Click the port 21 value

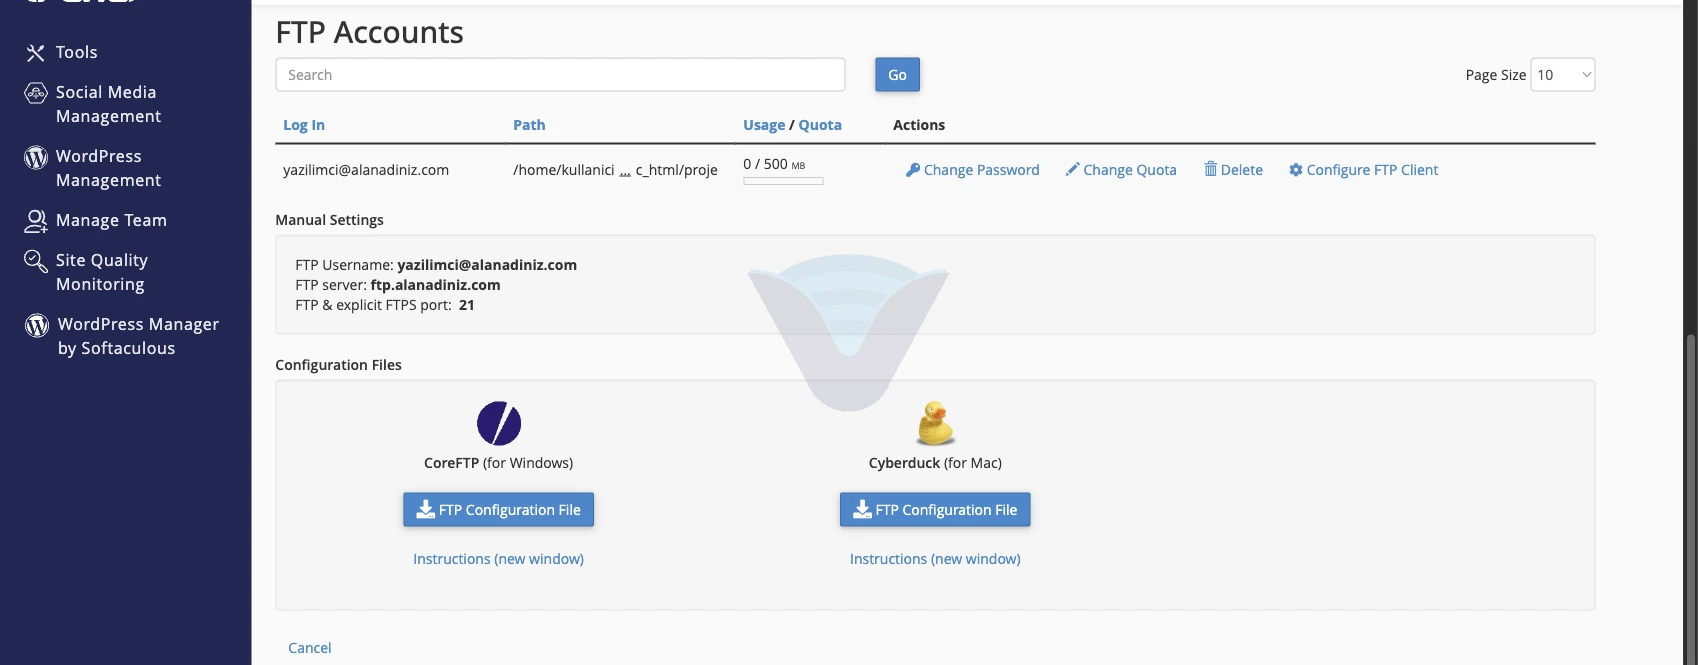click(x=467, y=305)
